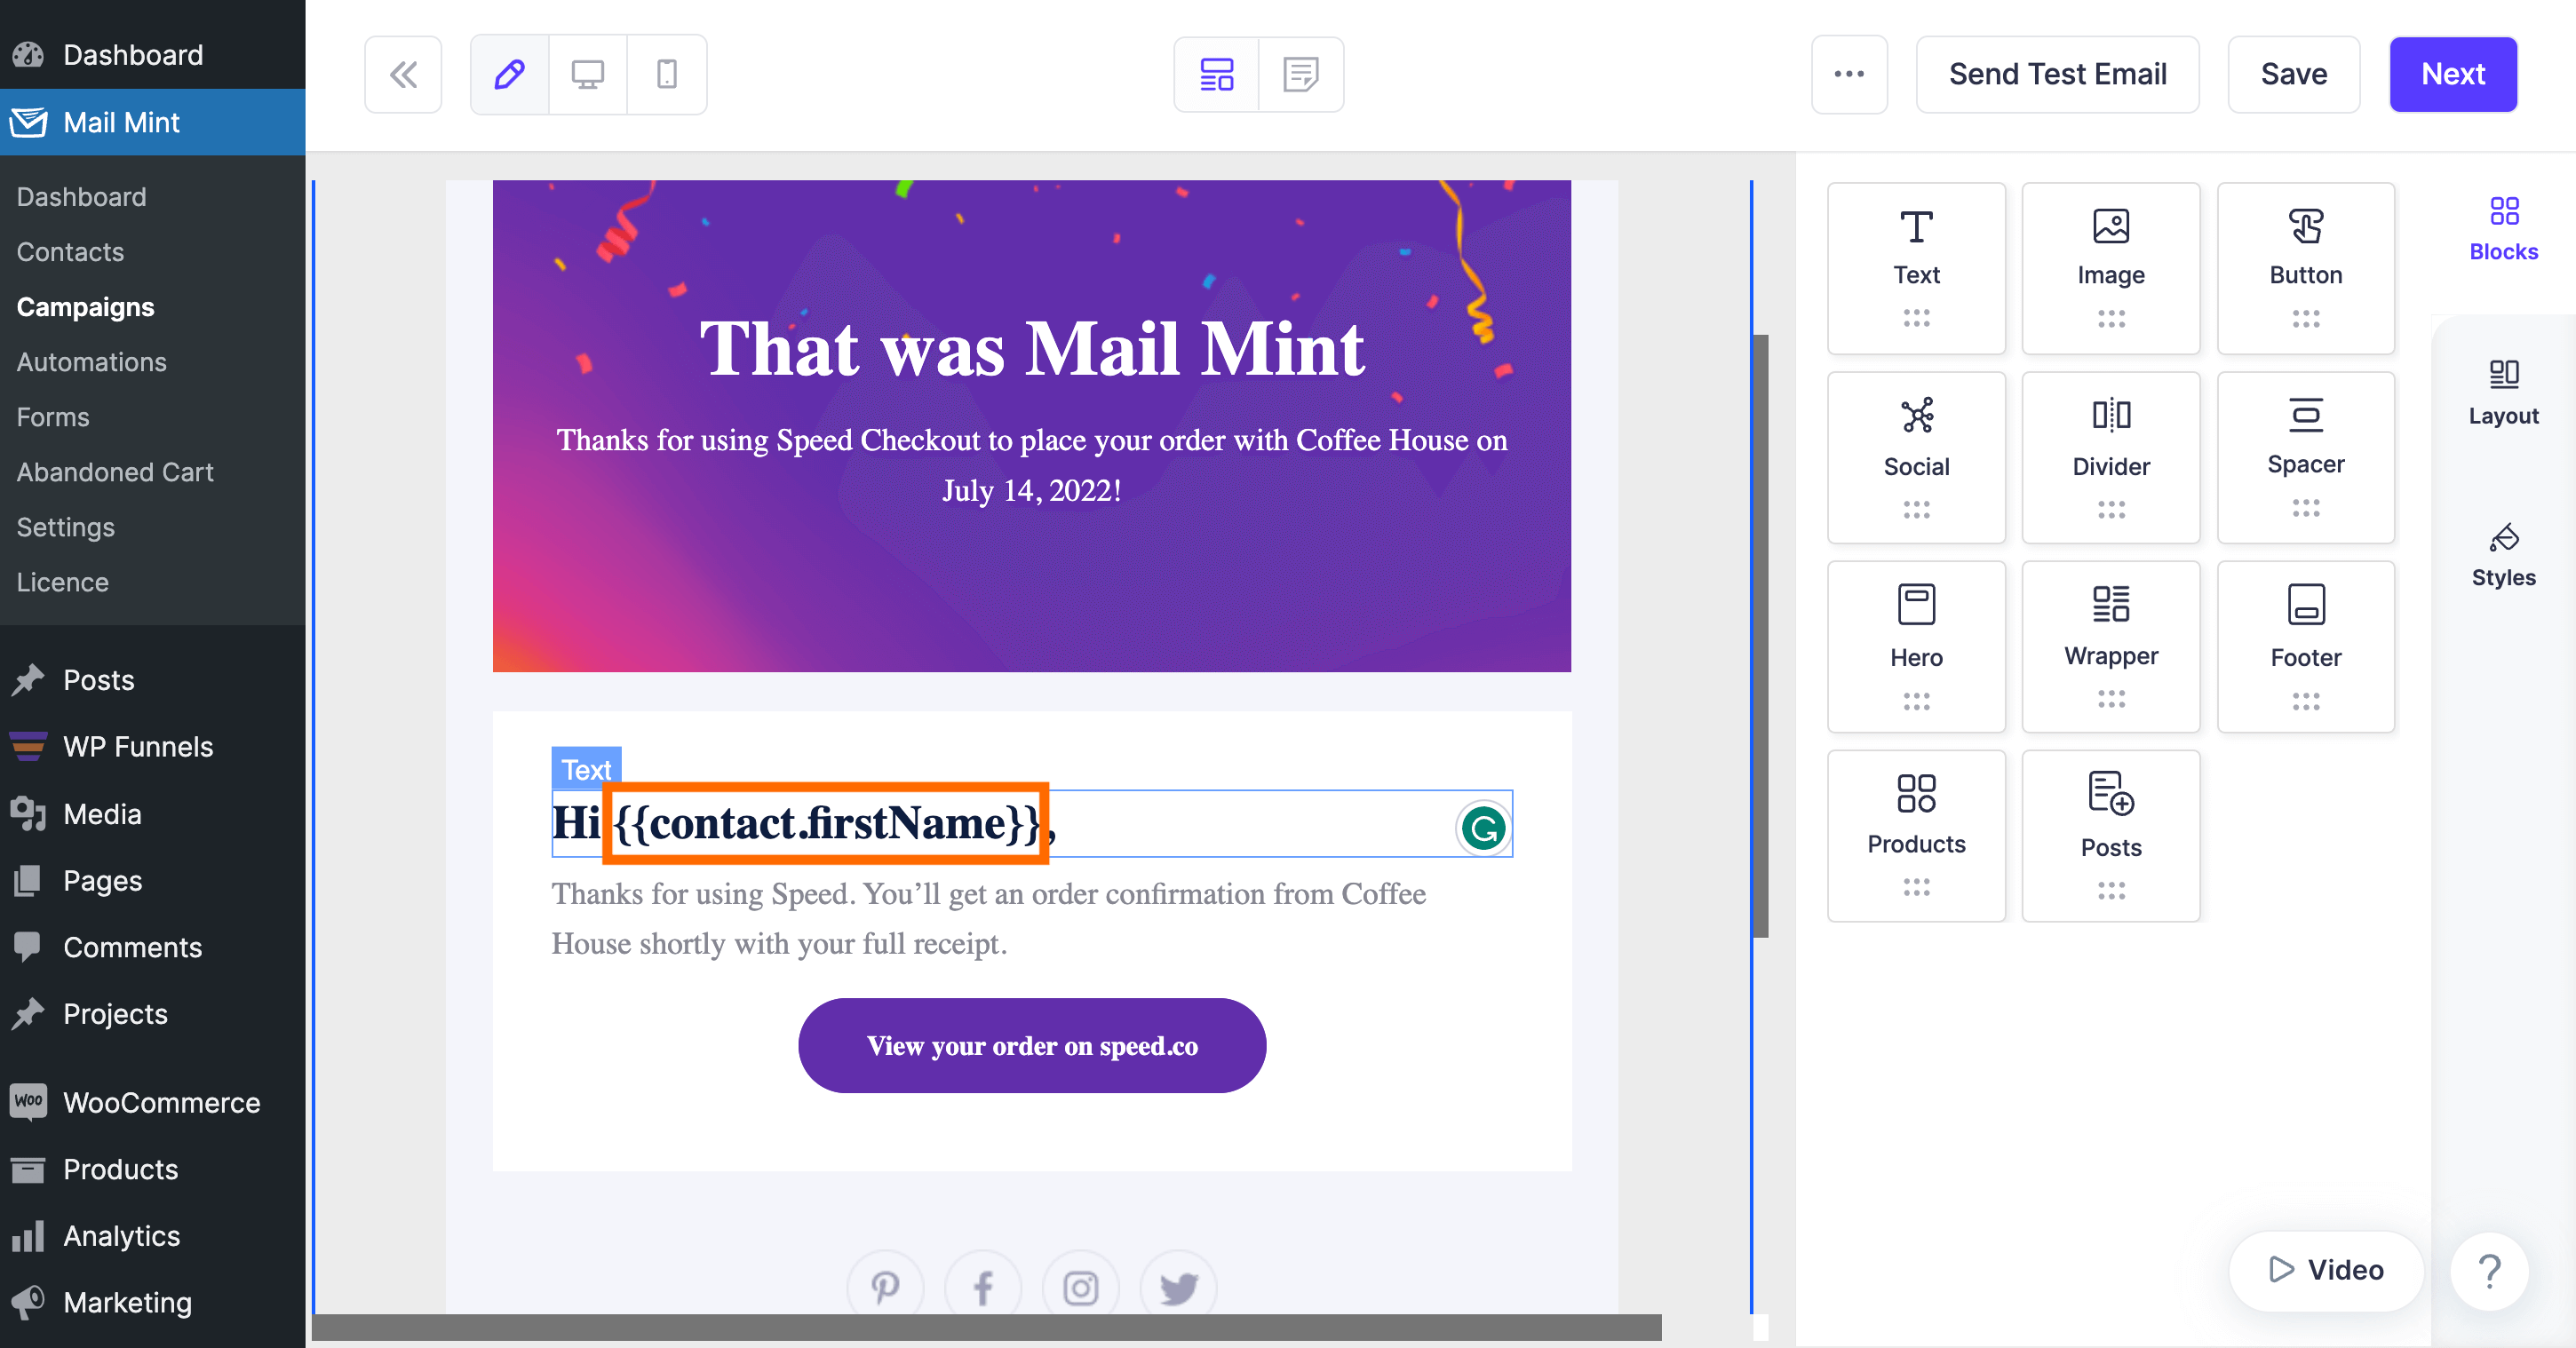This screenshot has width=2576, height=1348.
Task: Add a Footer block
Action: pyautogui.click(x=2305, y=647)
